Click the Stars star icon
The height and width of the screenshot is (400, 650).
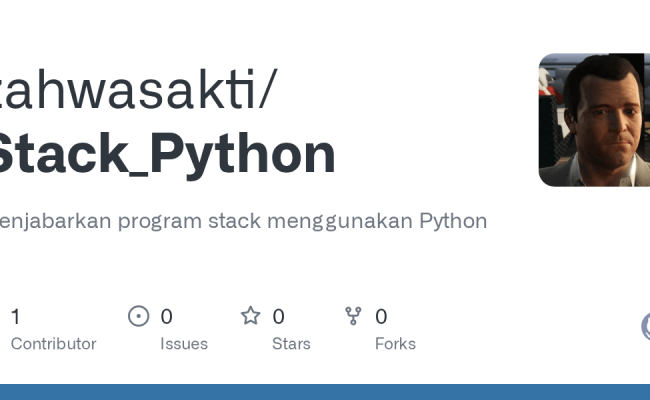click(x=251, y=315)
